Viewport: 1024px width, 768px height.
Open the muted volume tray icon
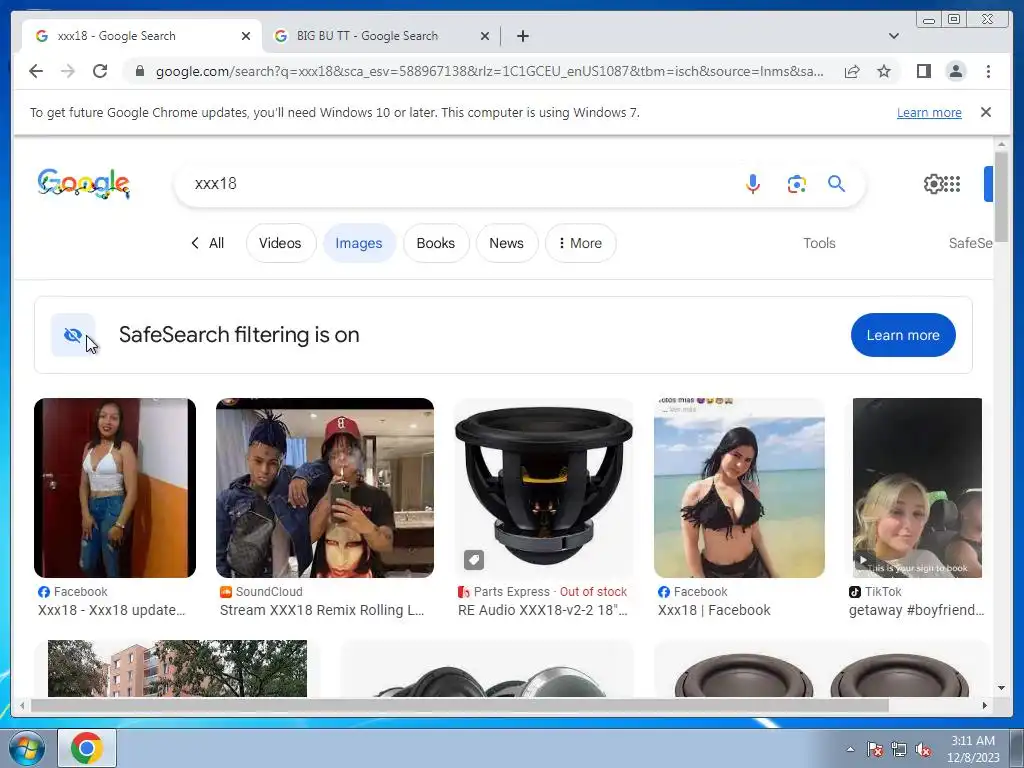pos(923,749)
